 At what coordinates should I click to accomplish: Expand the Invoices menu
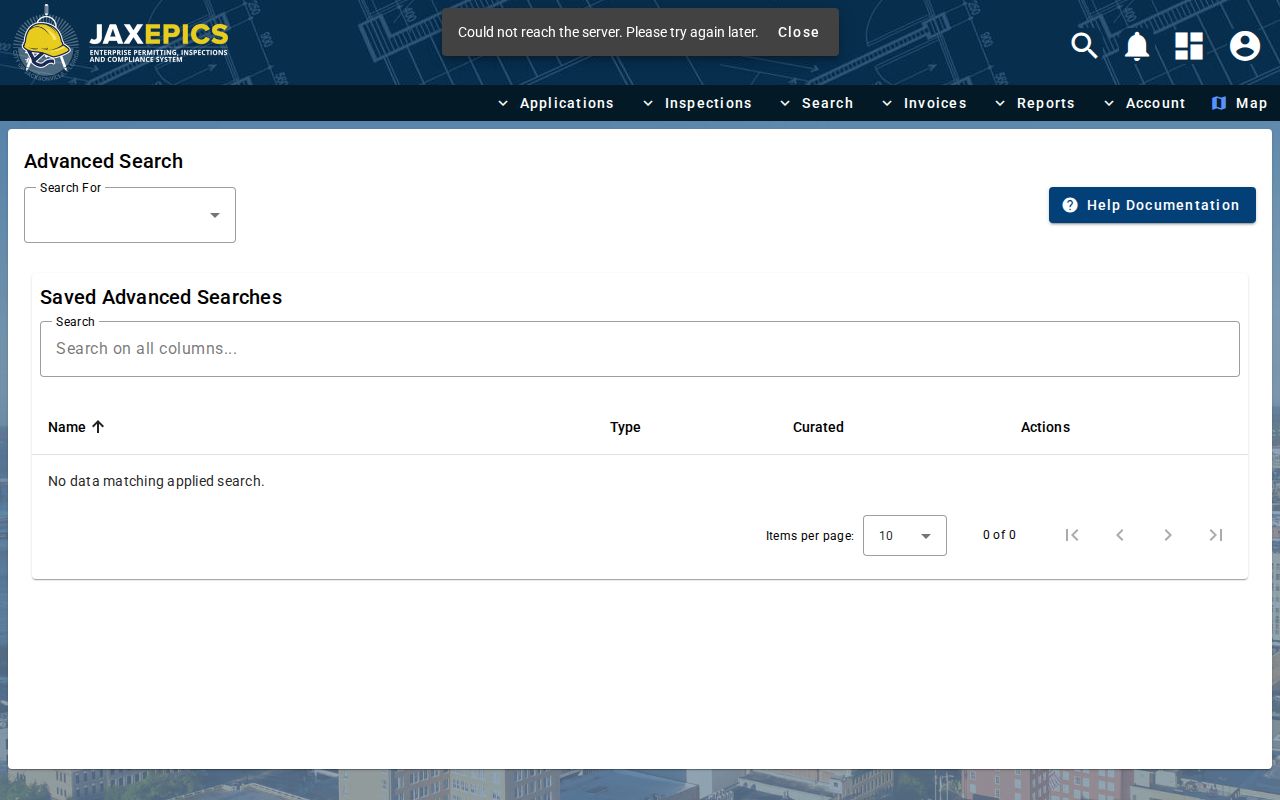(x=923, y=103)
